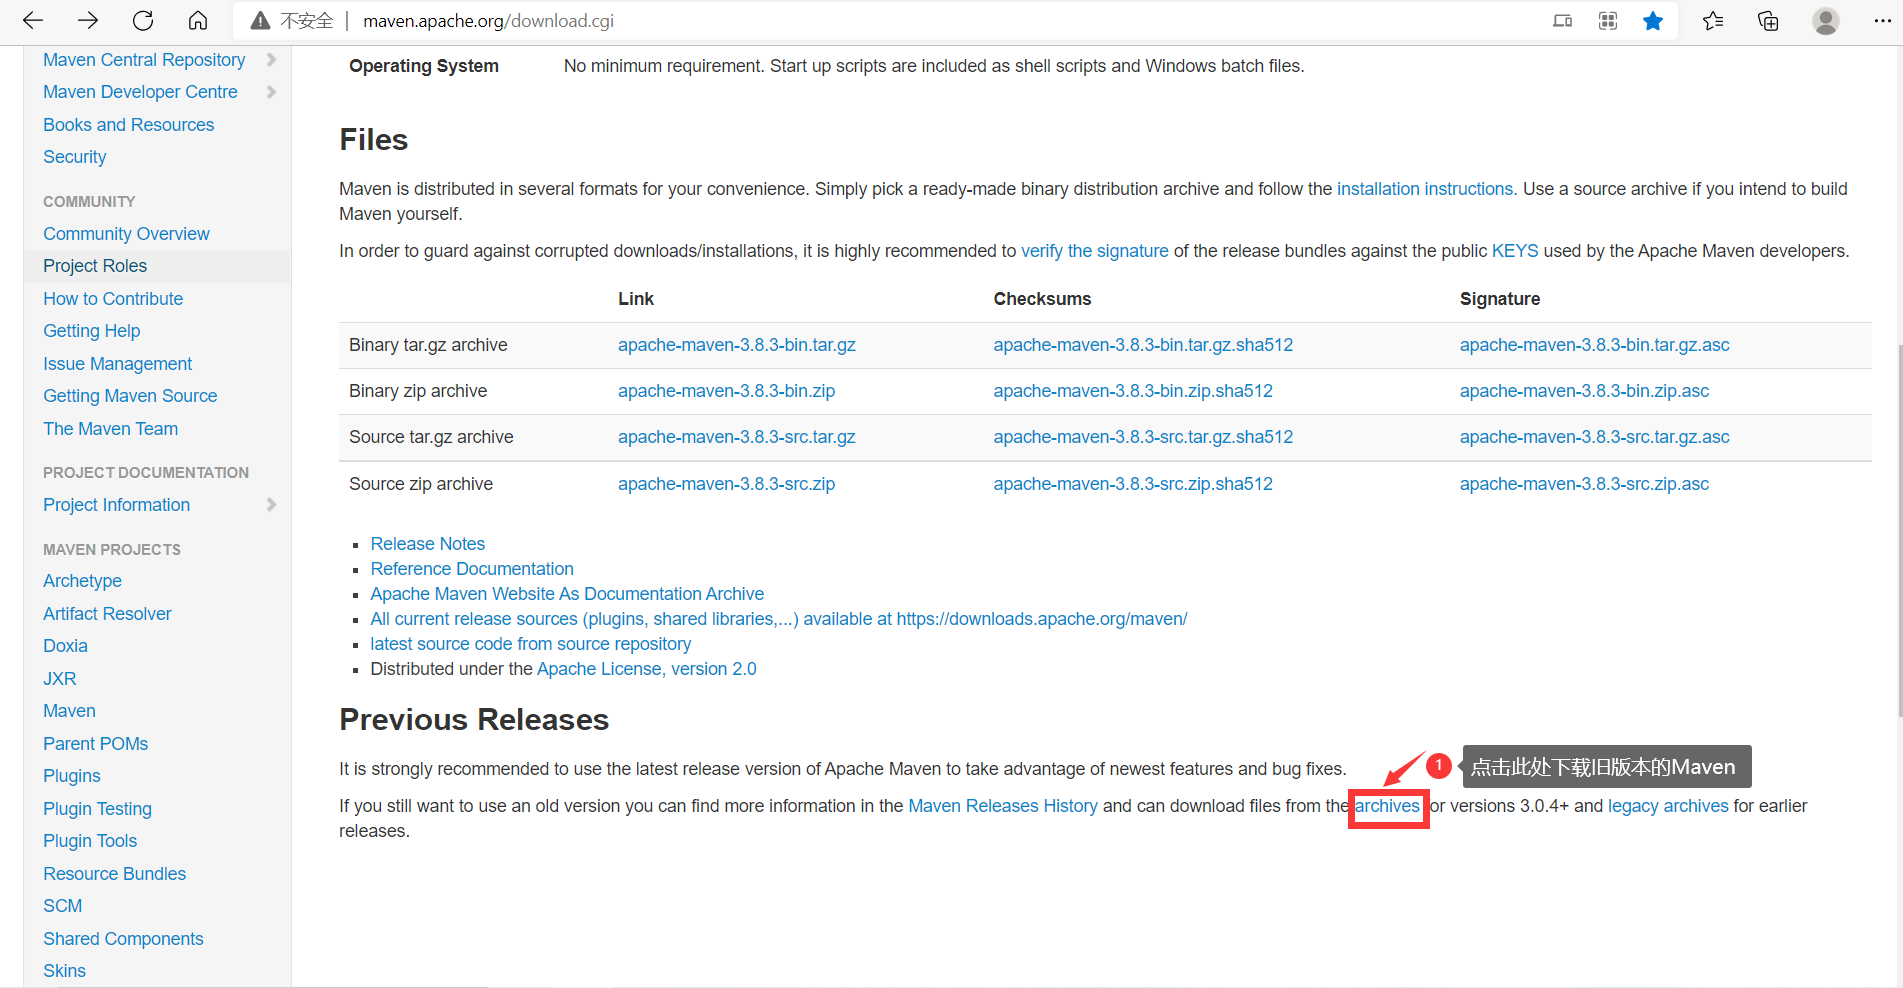Open the public KEYS link
This screenshot has height=988, width=1903.
pyautogui.click(x=1515, y=251)
